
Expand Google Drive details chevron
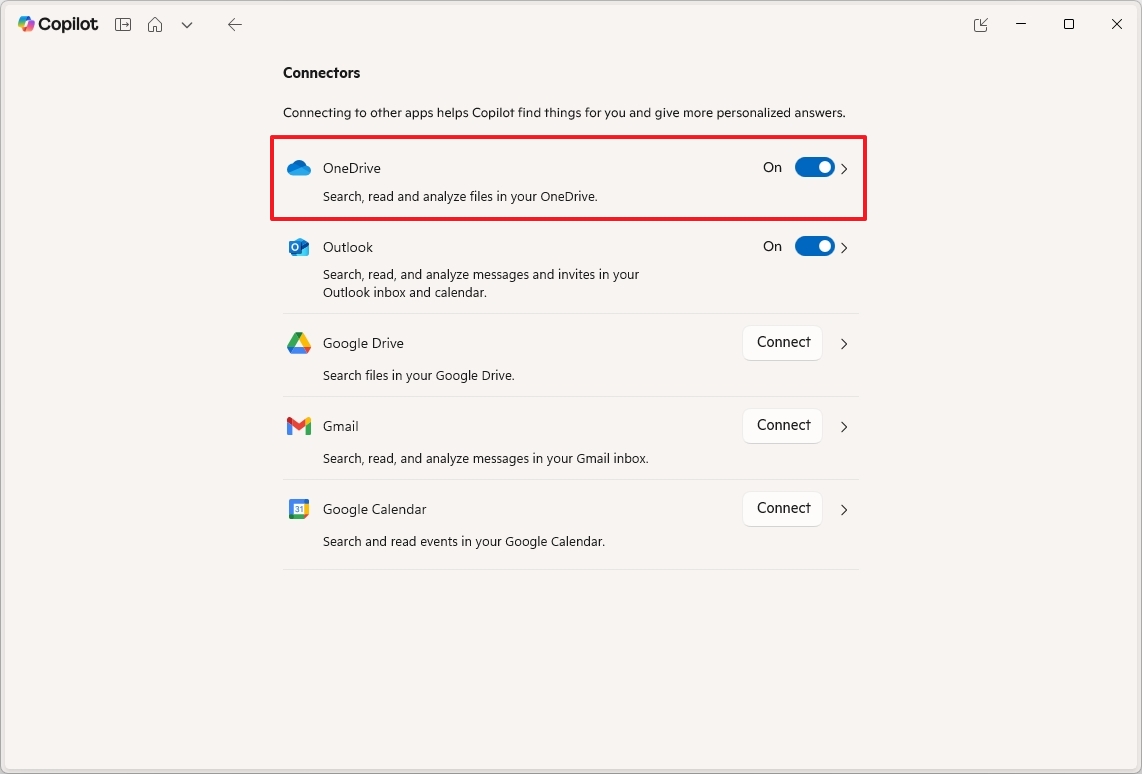pyautogui.click(x=845, y=344)
